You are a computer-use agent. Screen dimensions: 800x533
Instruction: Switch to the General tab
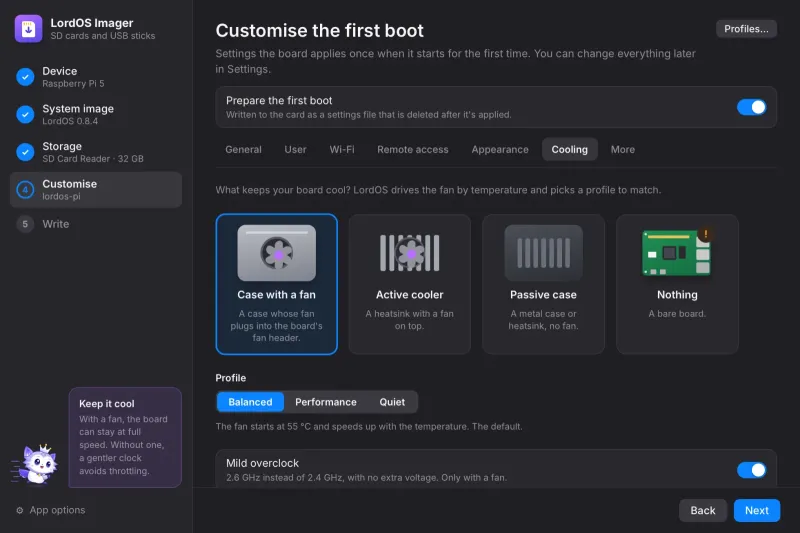pos(243,149)
